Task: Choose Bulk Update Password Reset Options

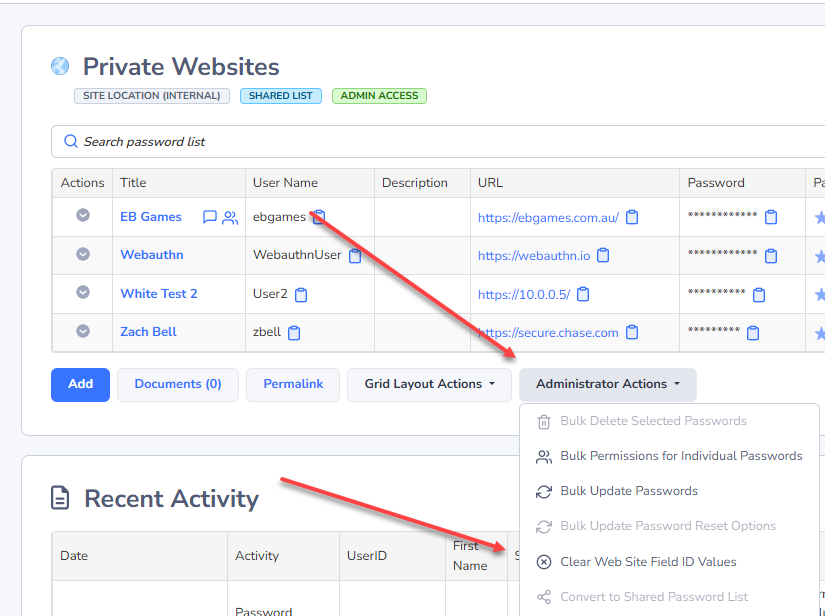Action: (x=669, y=526)
